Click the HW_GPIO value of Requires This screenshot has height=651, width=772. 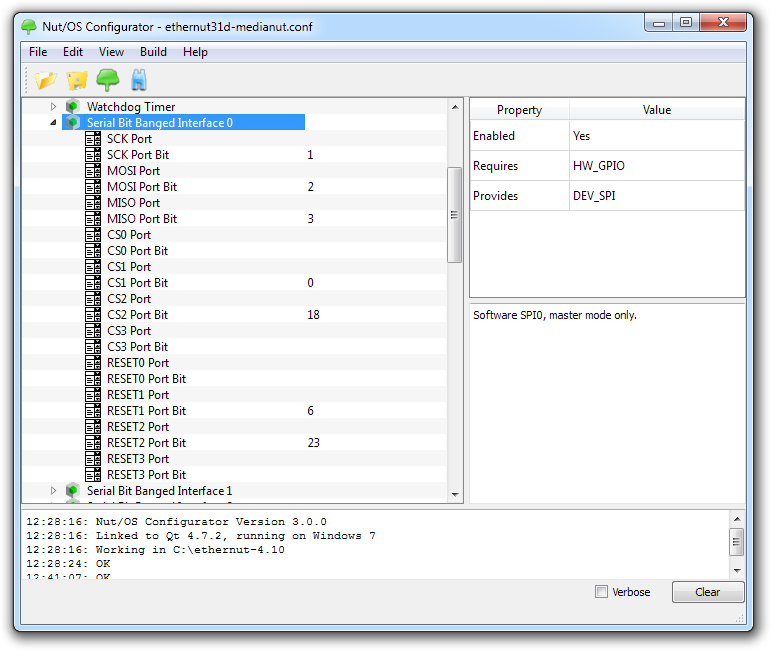click(x=599, y=166)
